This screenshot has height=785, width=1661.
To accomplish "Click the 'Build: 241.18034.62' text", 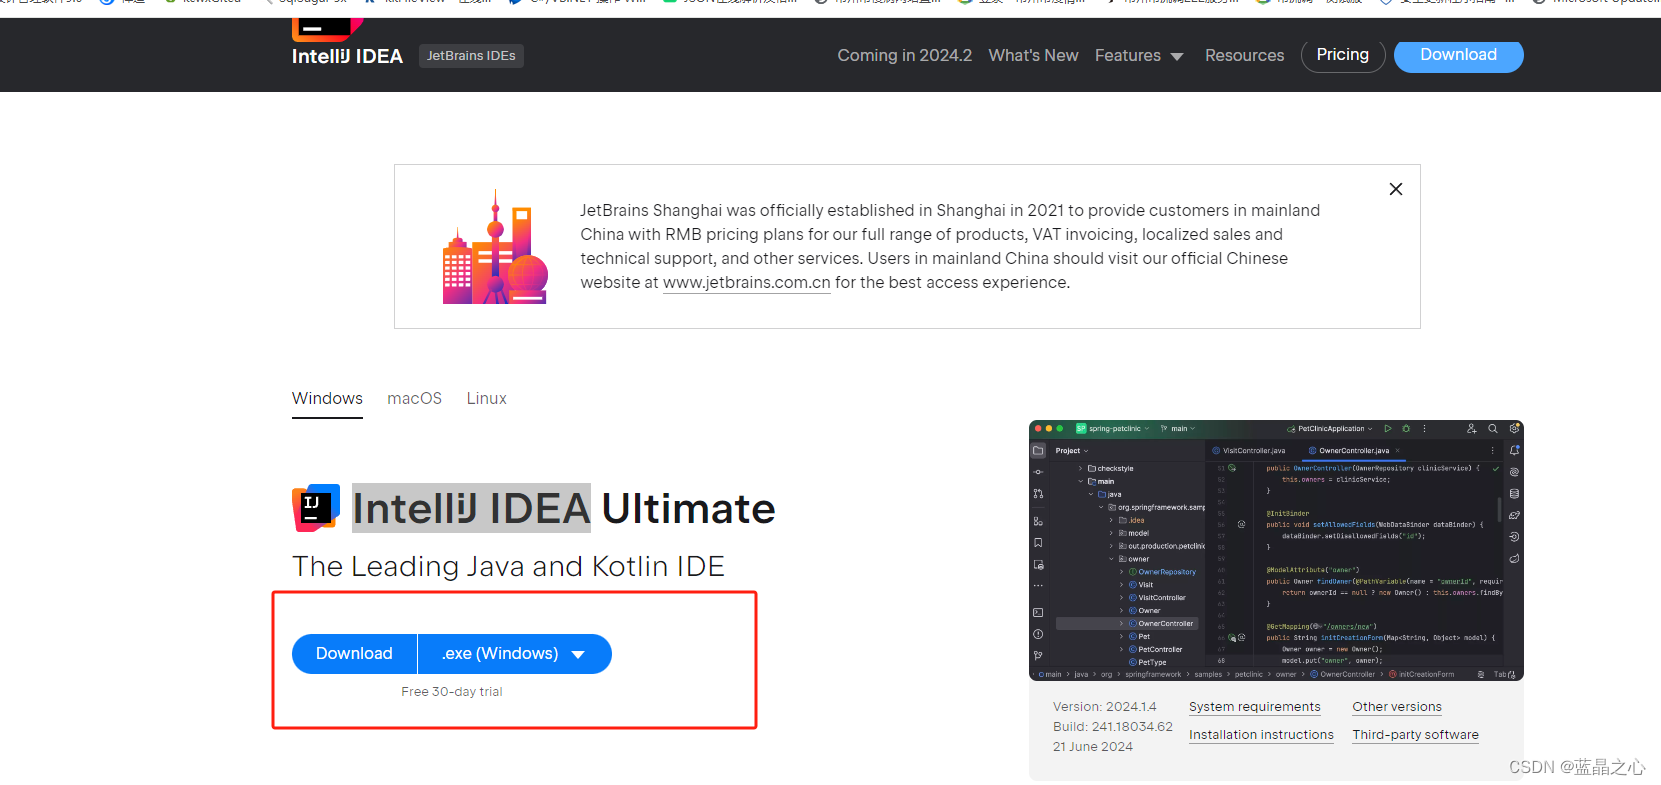I will (1112, 727).
